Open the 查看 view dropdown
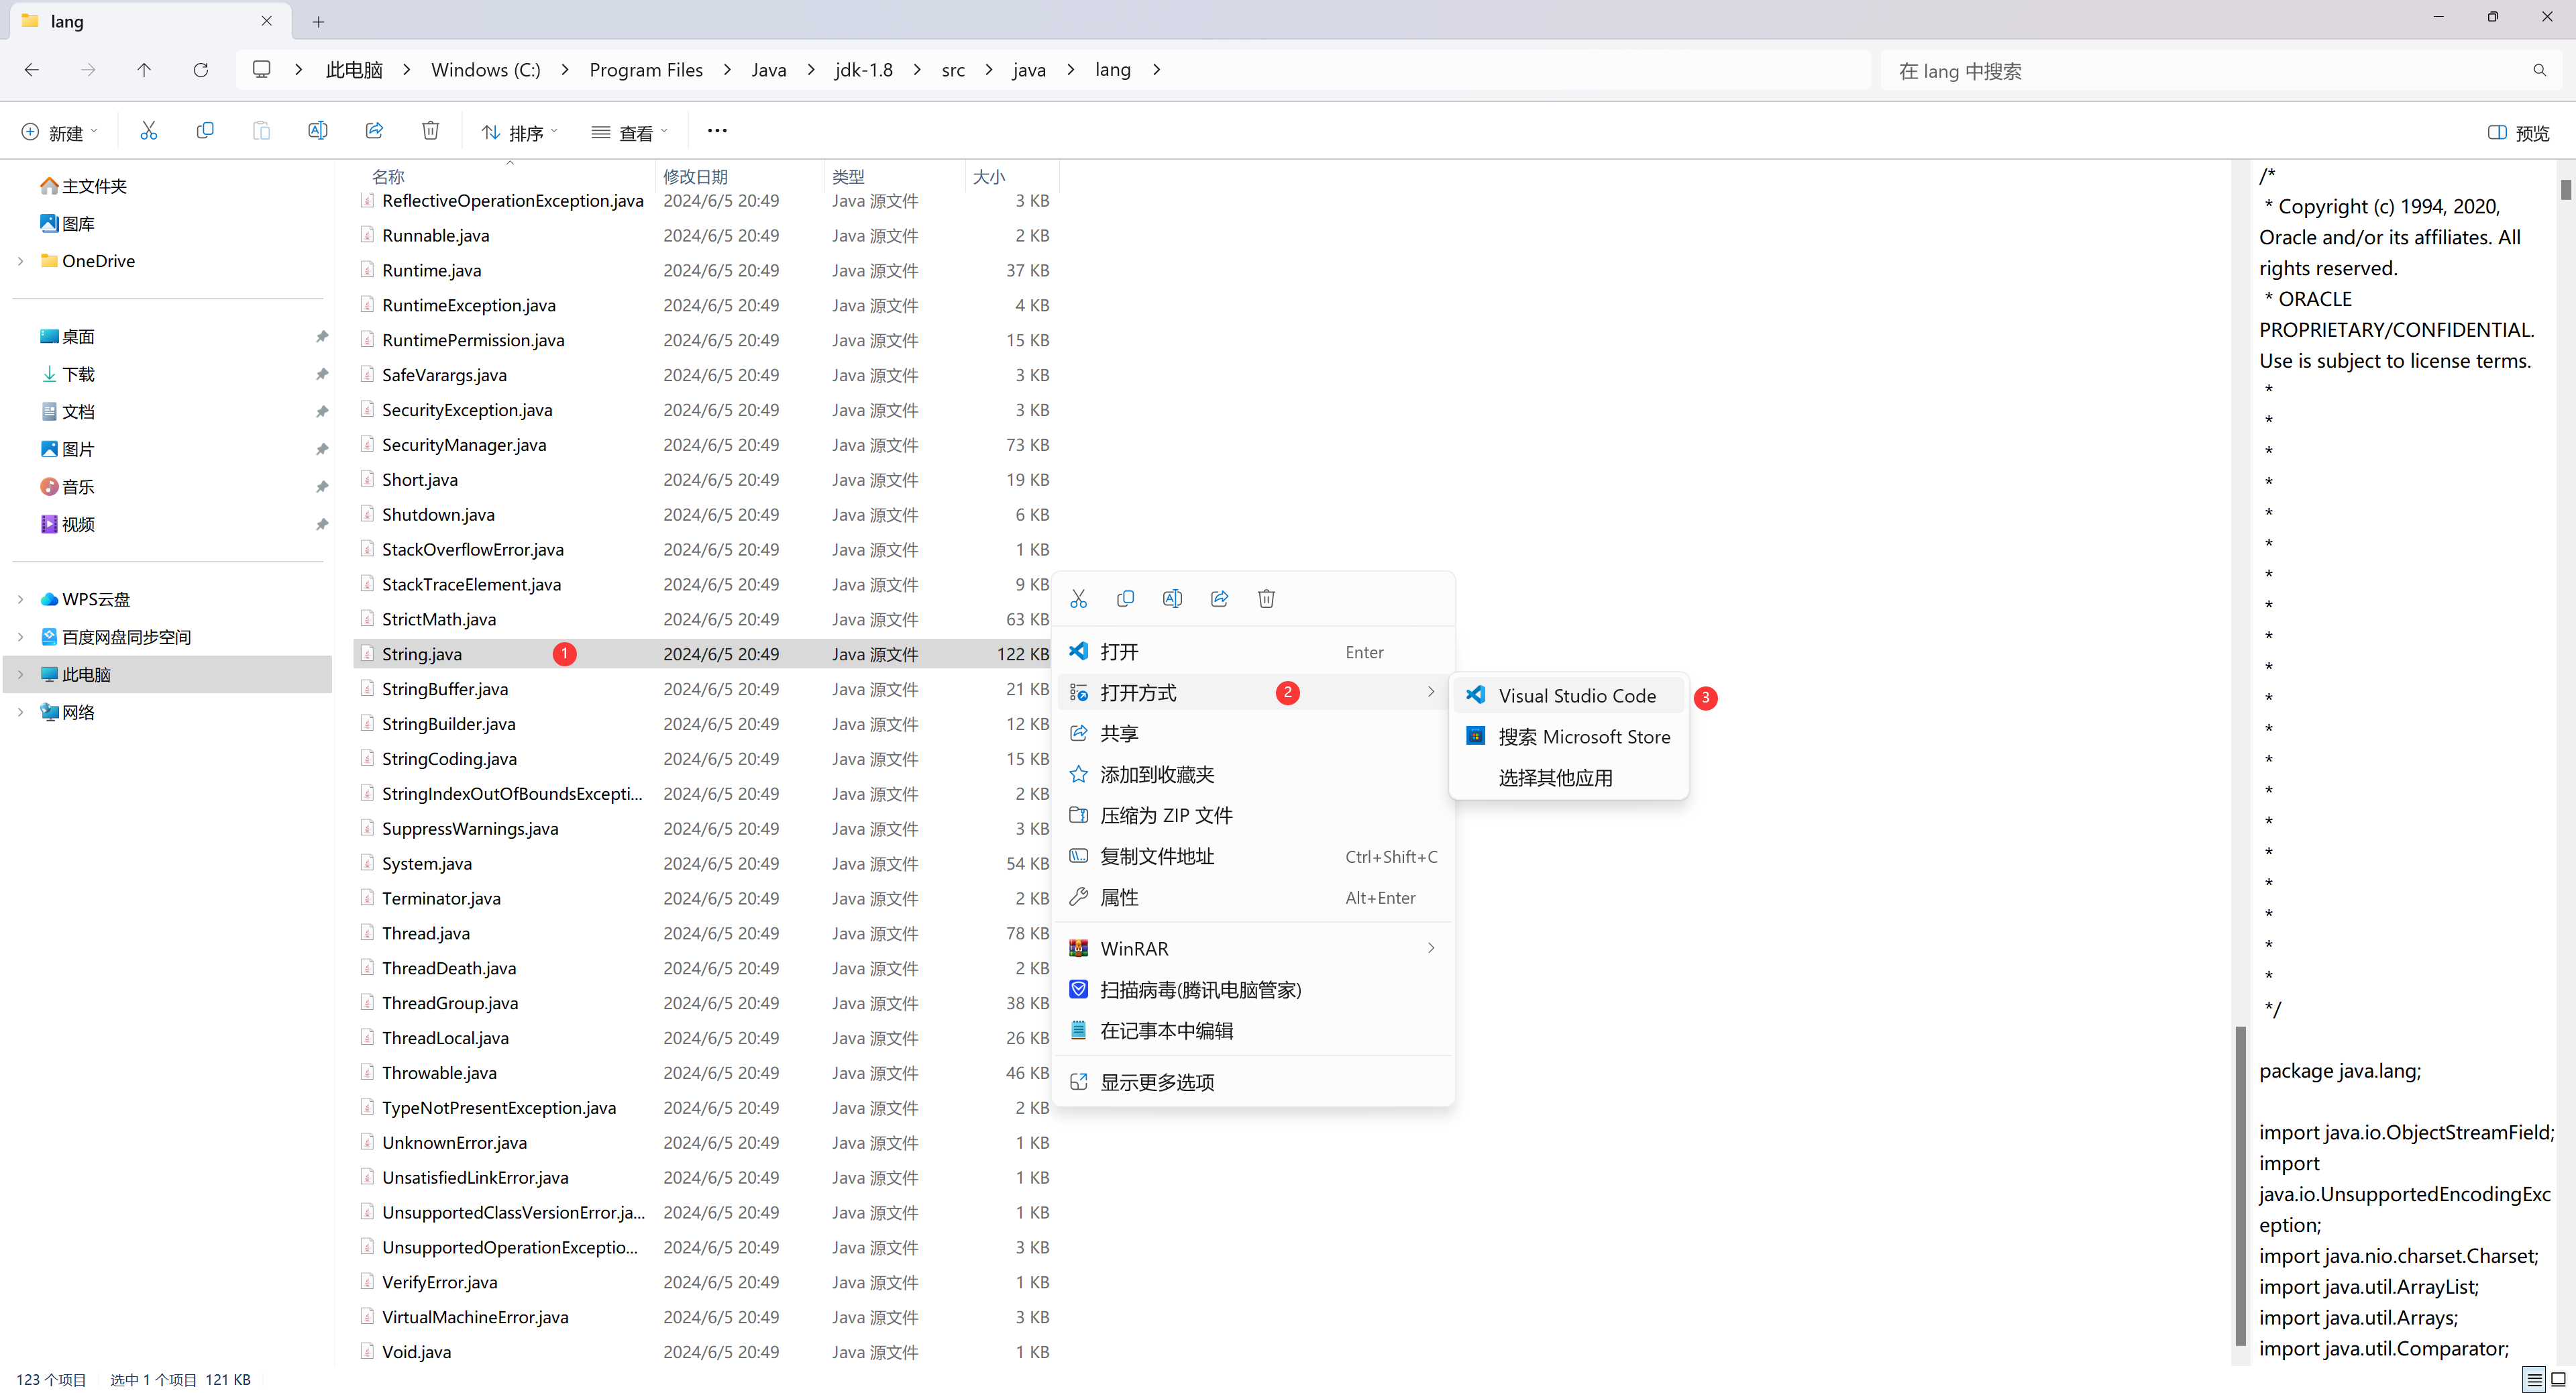Image resolution: width=2576 pixels, height=1393 pixels. (x=630, y=133)
